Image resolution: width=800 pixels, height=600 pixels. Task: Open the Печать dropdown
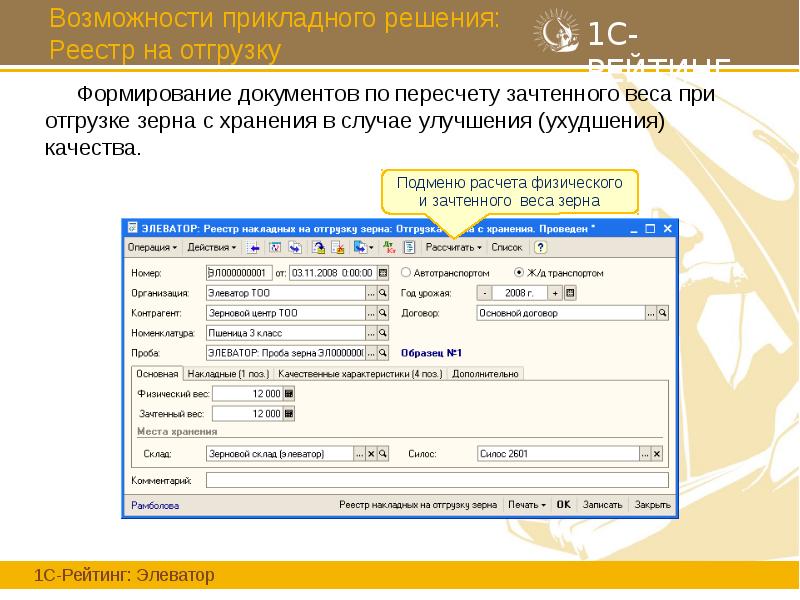point(527,505)
